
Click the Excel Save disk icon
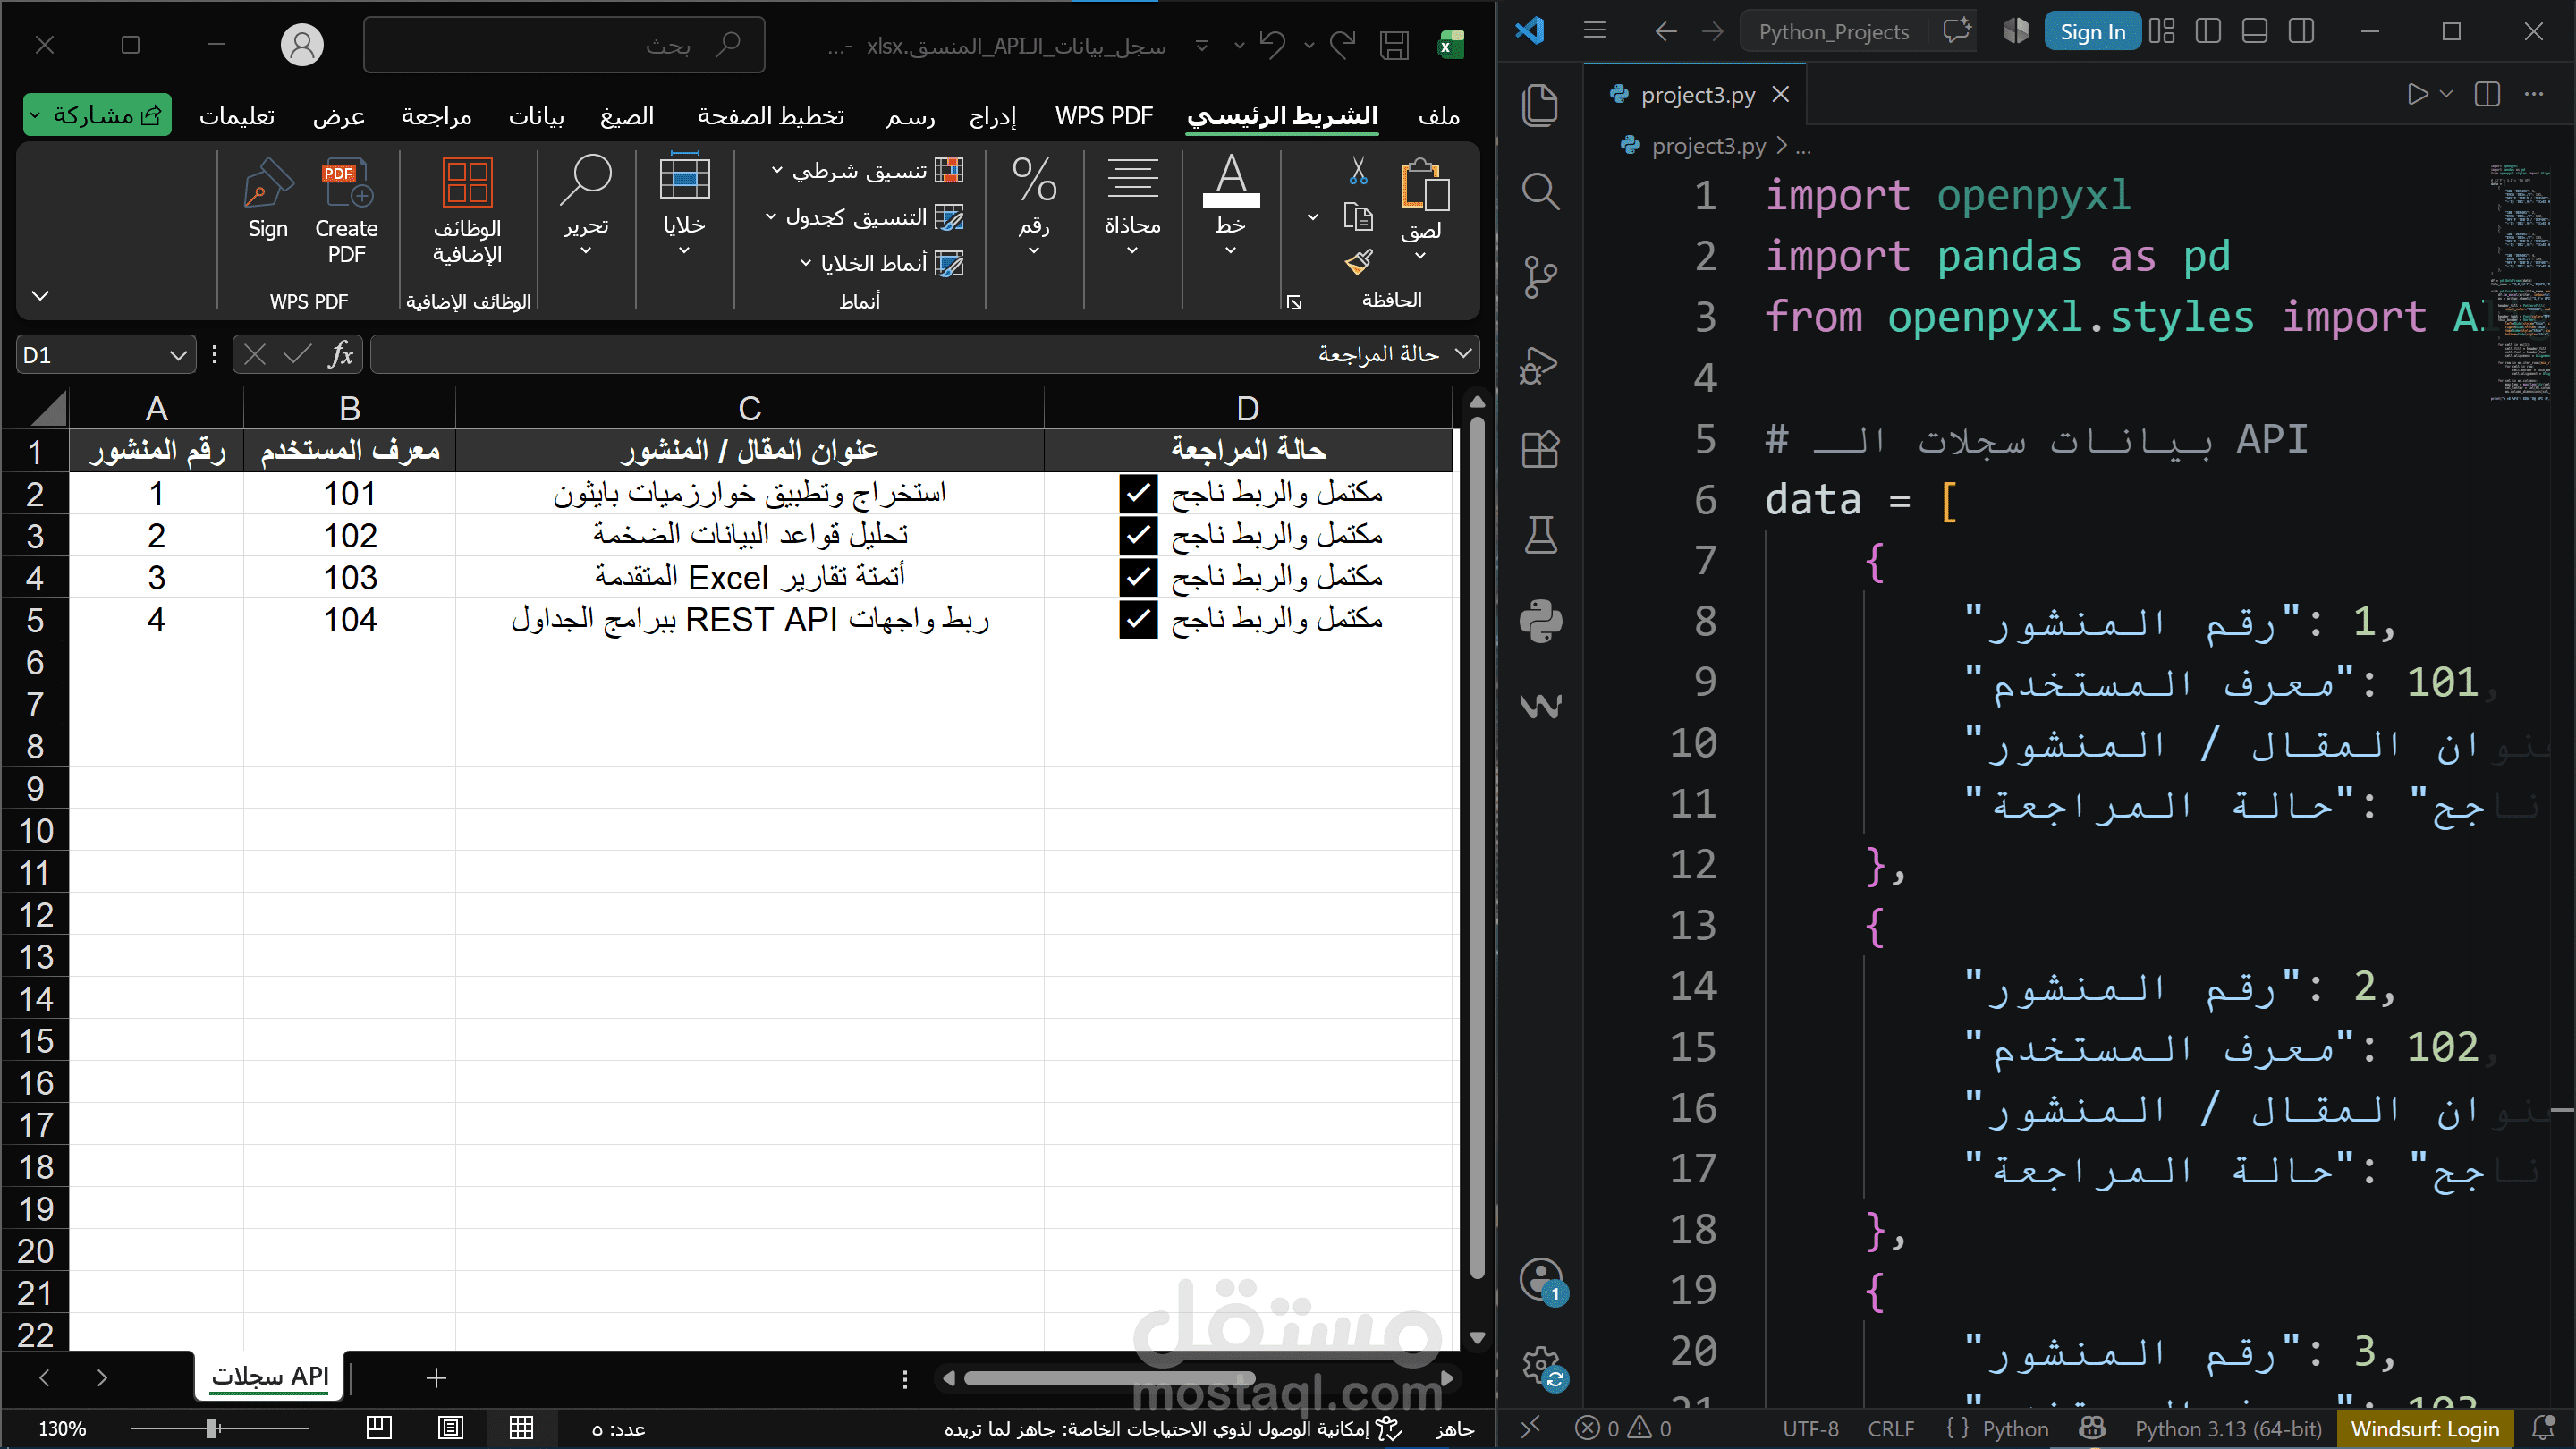[1394, 45]
